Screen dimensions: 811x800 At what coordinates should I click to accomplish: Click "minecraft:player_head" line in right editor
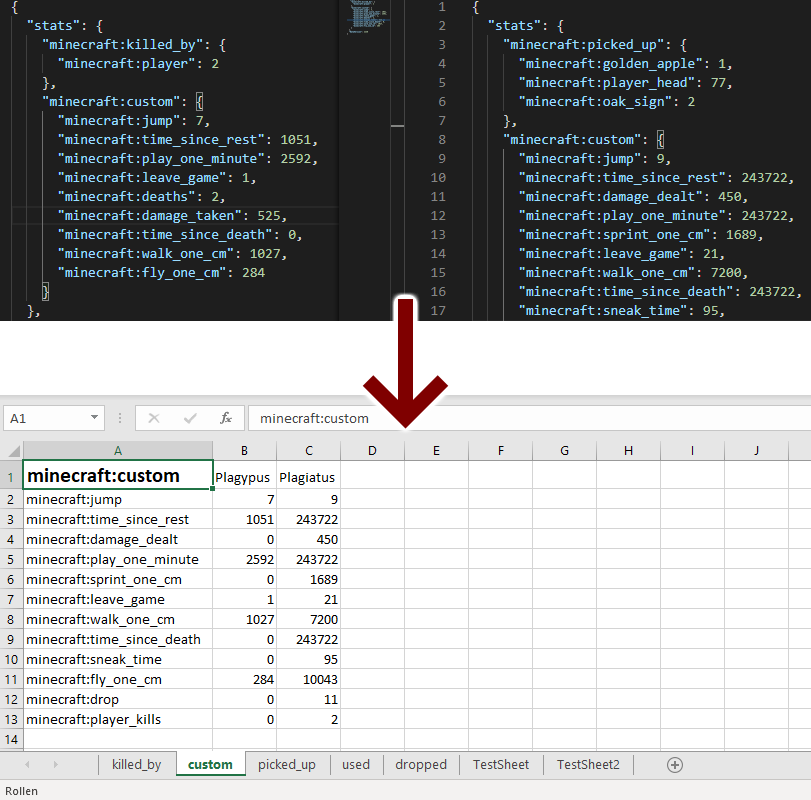[626, 83]
